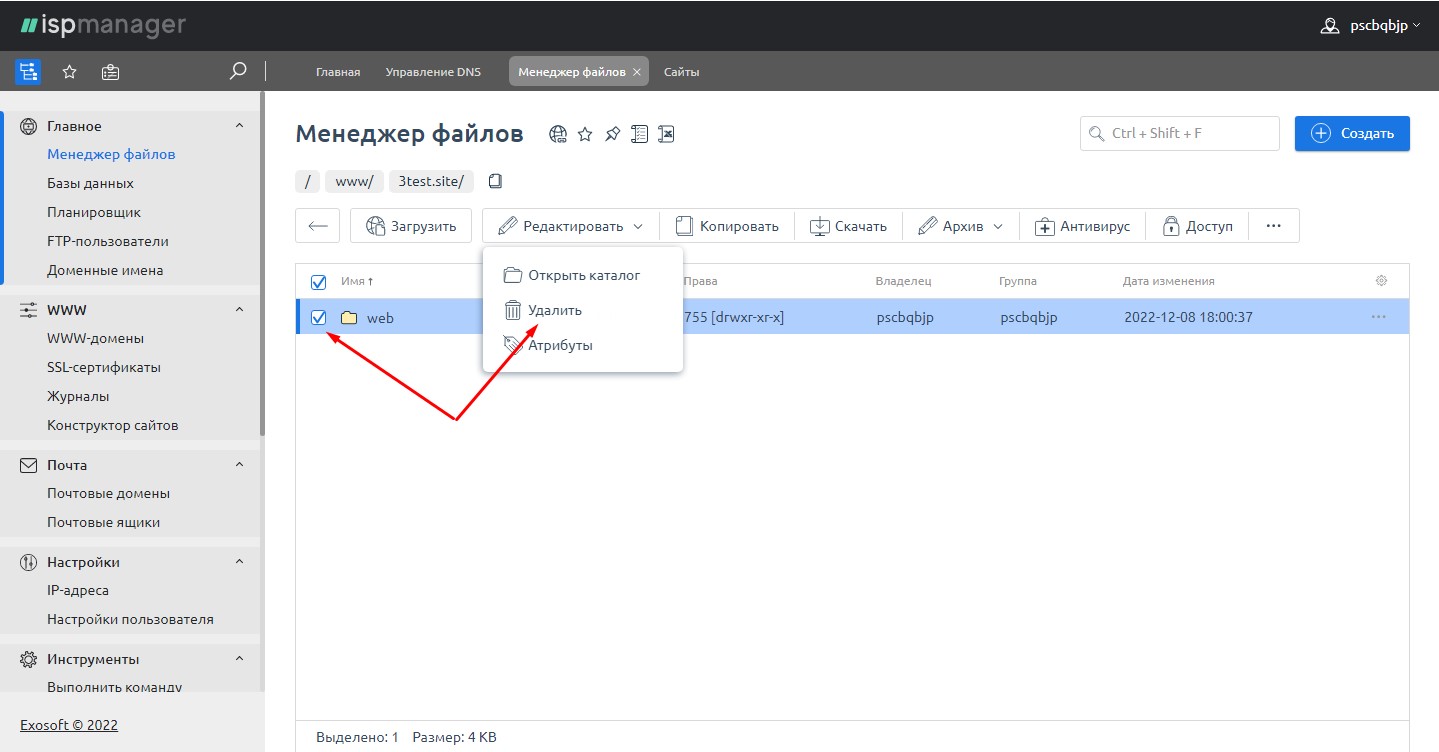Toggle select-all checkbox in table header
The width and height of the screenshot is (1439, 752).
point(319,282)
